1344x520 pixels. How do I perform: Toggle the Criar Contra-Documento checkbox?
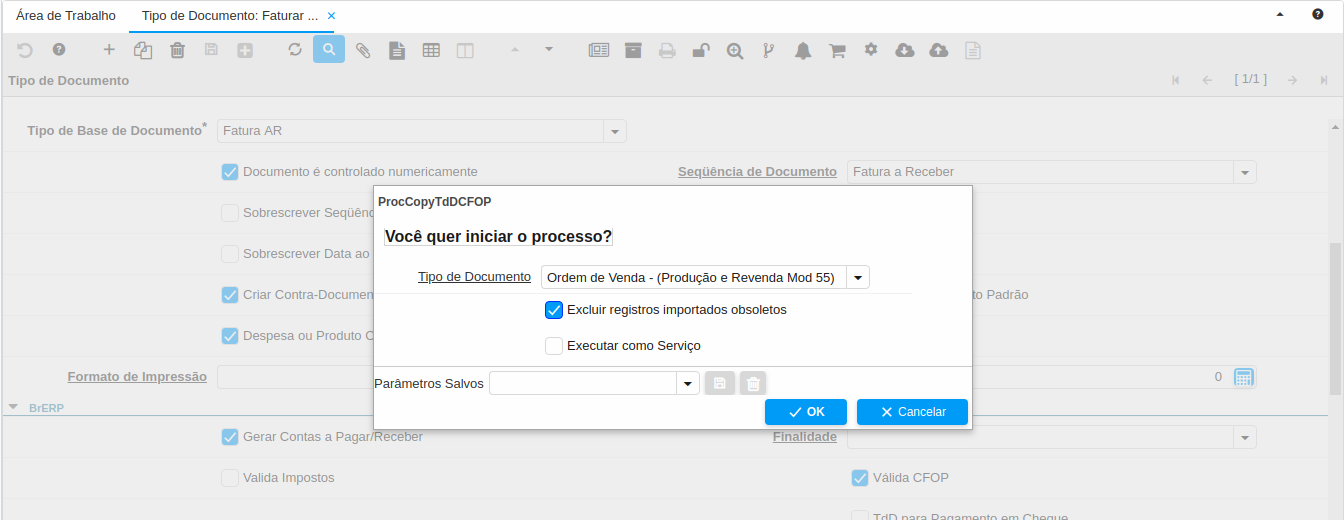[x=230, y=295]
